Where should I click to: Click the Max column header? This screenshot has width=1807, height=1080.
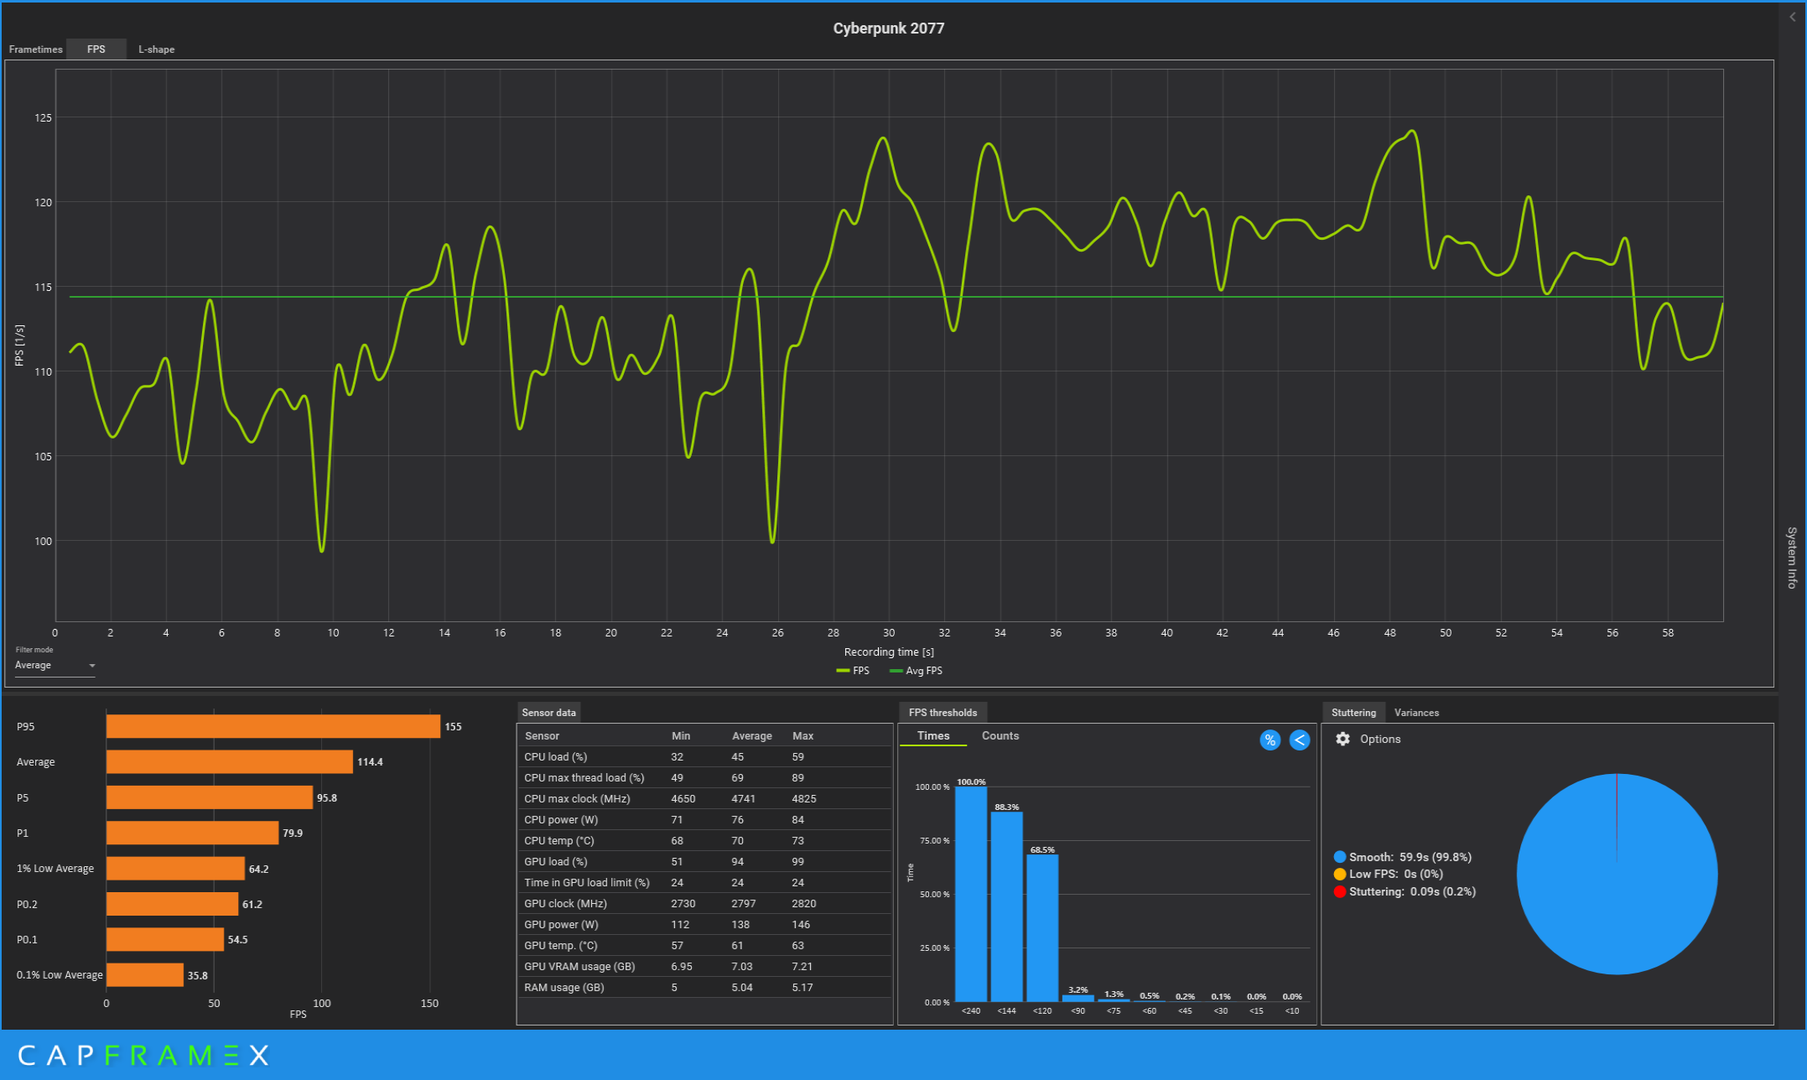pyautogui.click(x=803, y=736)
